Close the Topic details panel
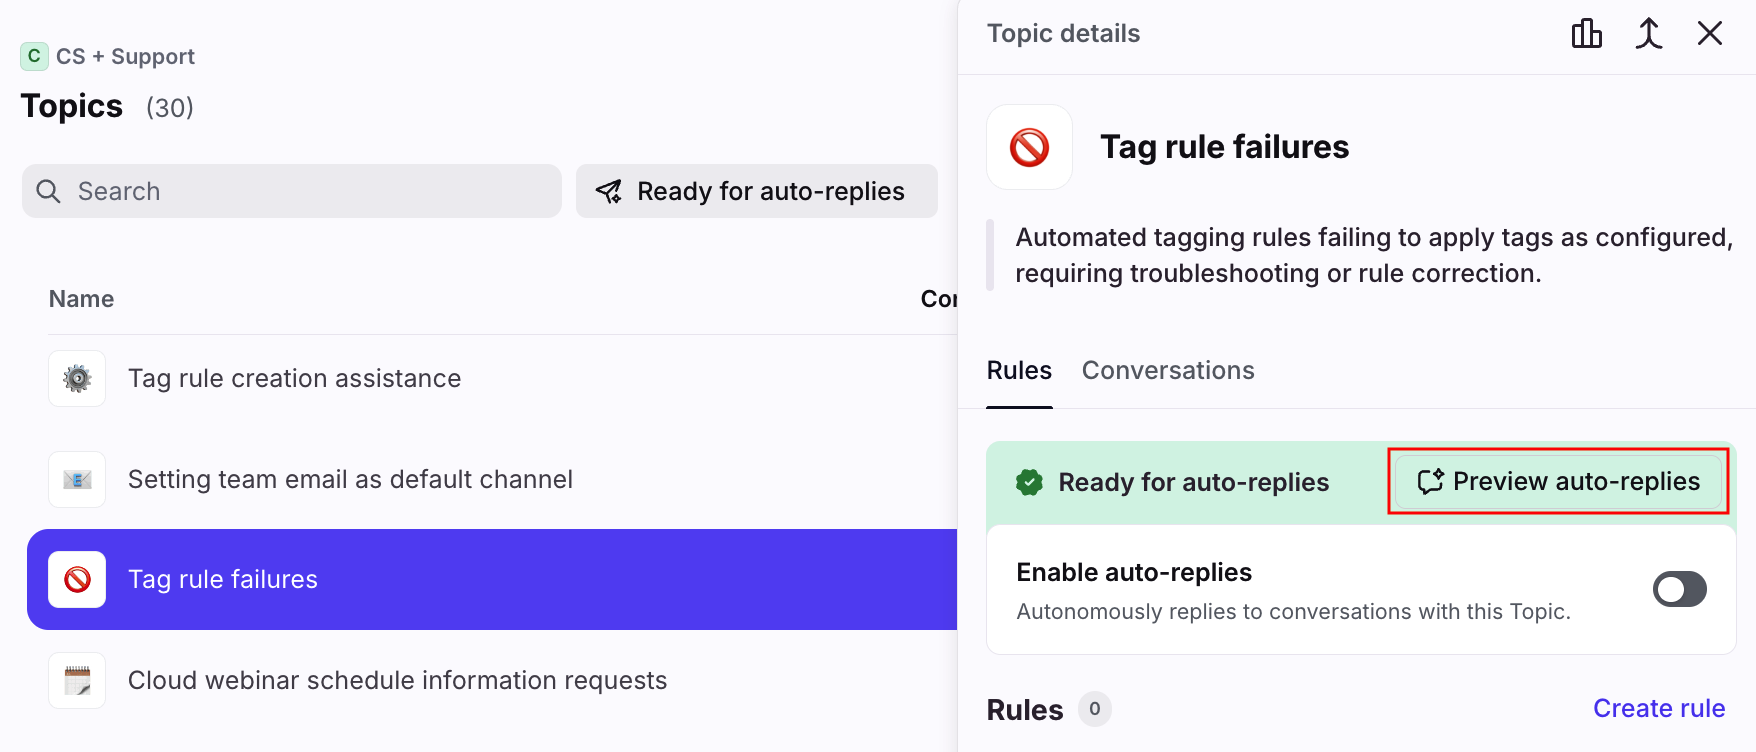 tap(1709, 34)
